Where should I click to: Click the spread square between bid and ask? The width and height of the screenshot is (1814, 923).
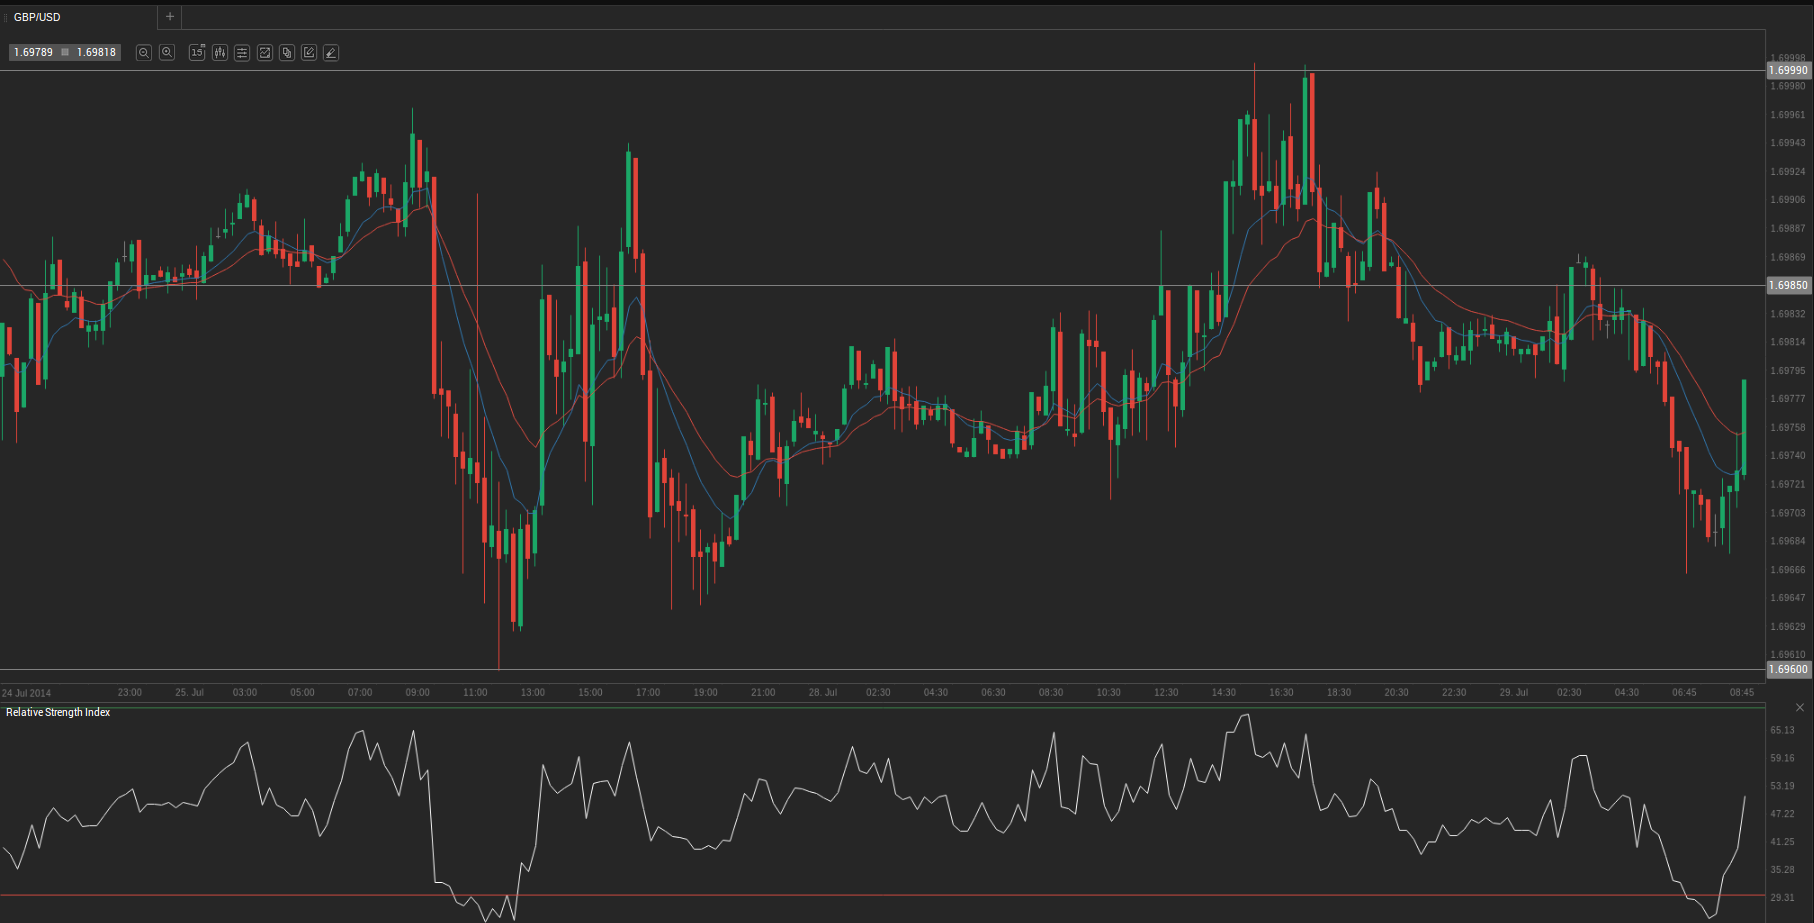click(65, 52)
